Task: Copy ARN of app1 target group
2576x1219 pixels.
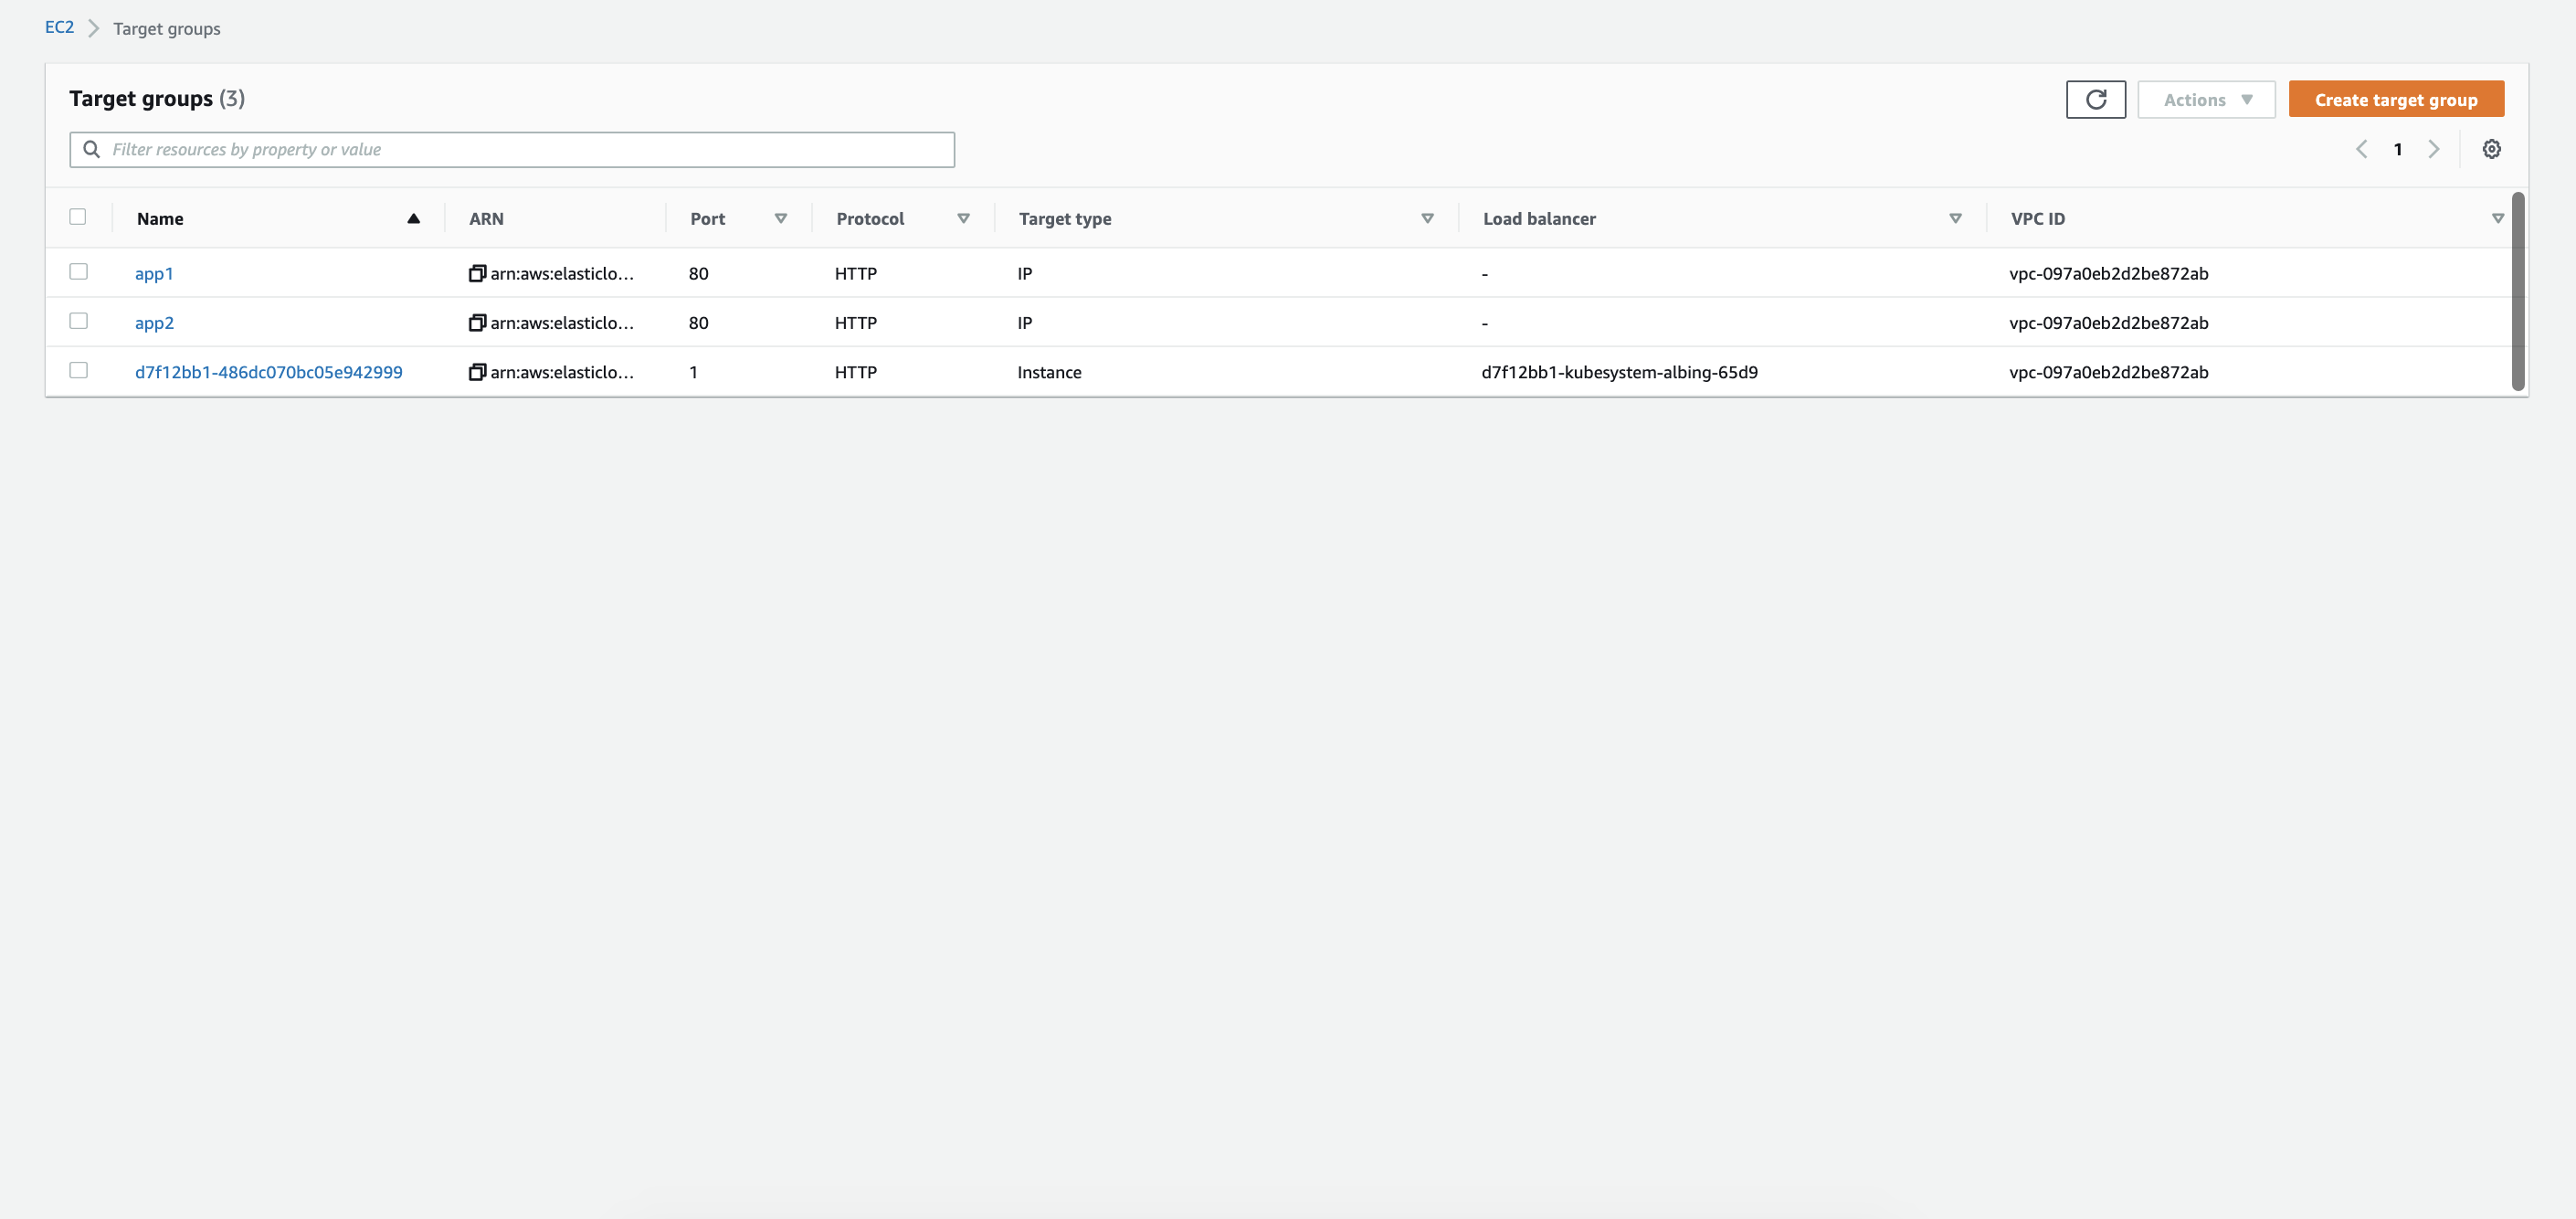Action: click(477, 273)
